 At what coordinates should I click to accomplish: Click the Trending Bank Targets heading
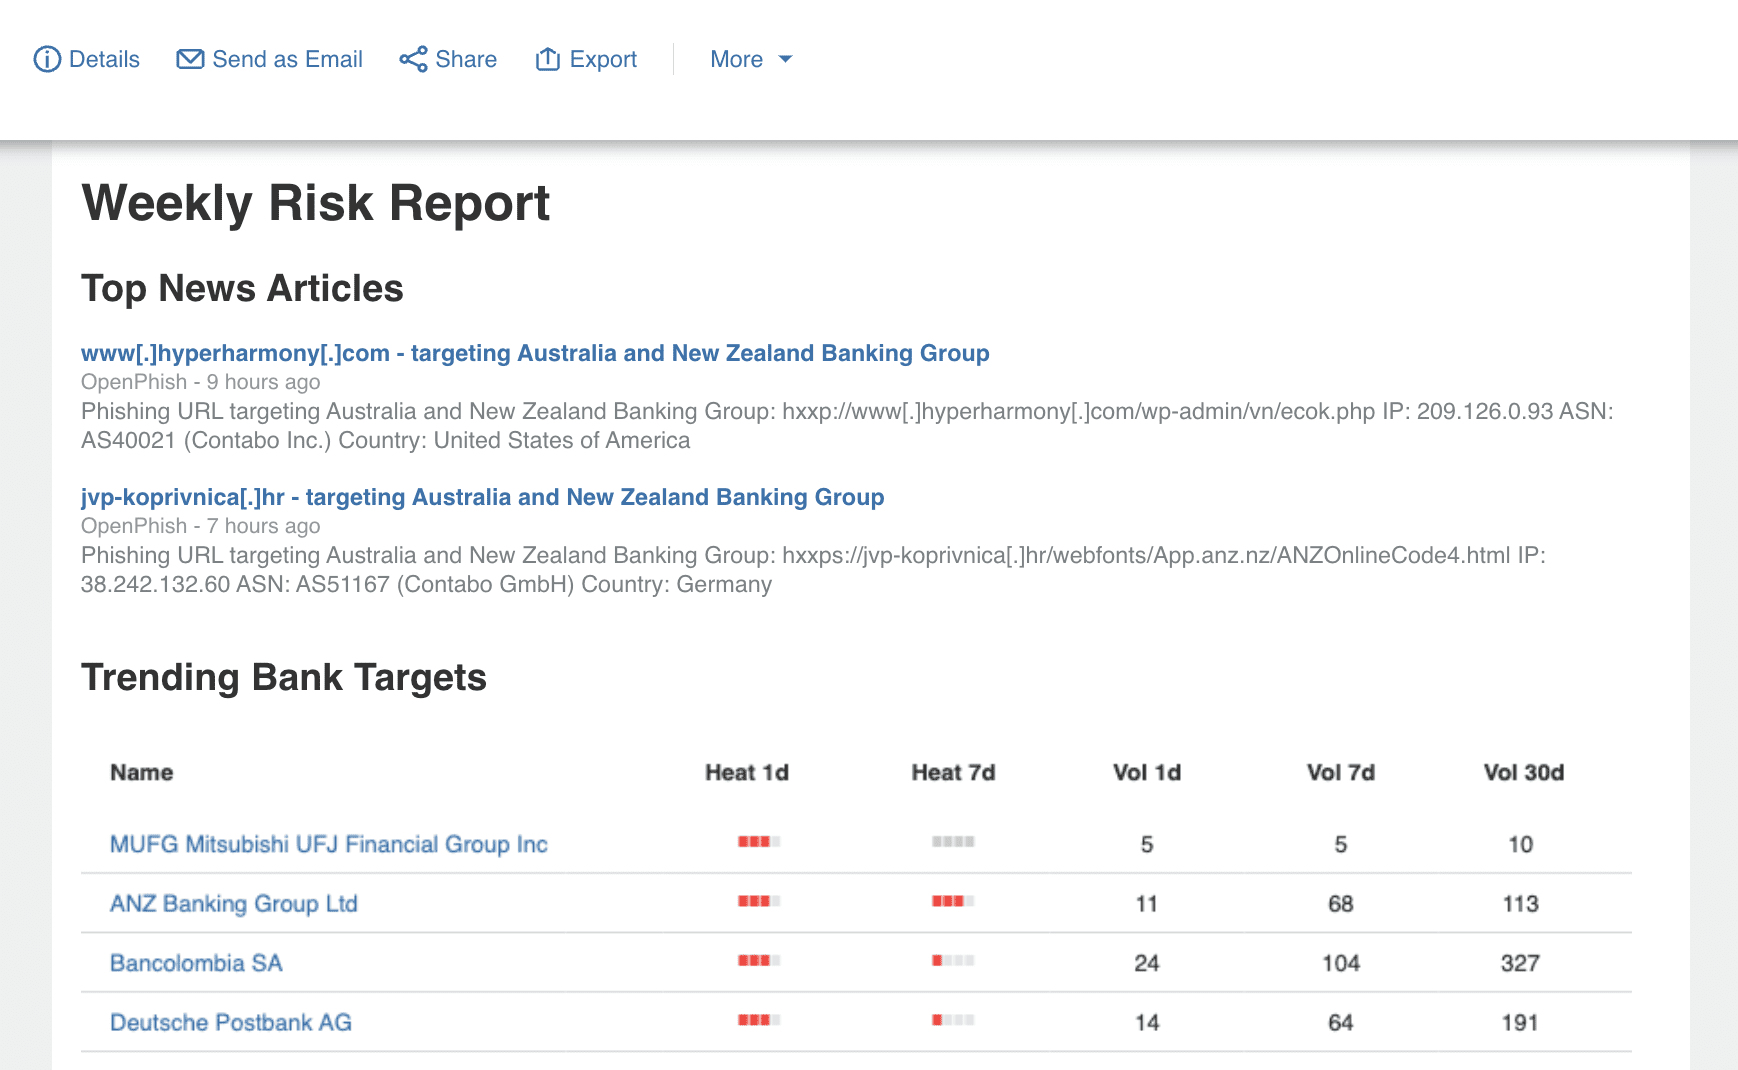[284, 677]
